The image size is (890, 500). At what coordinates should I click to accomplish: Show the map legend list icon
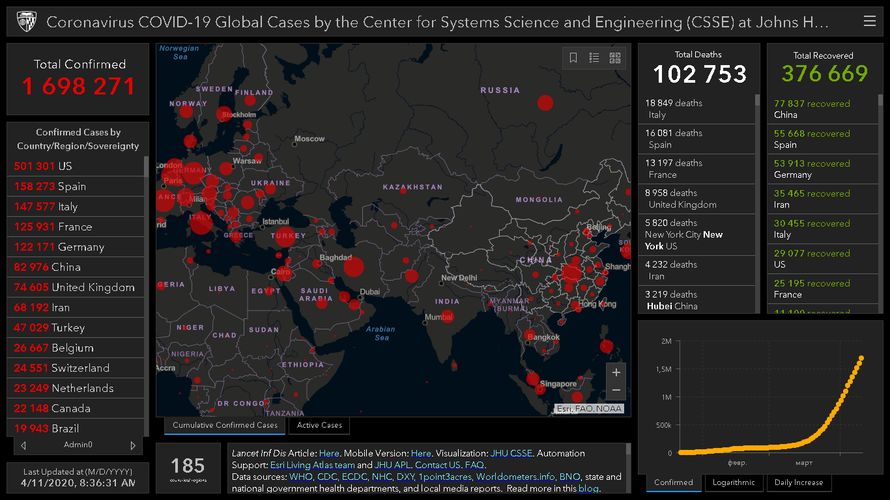point(594,58)
